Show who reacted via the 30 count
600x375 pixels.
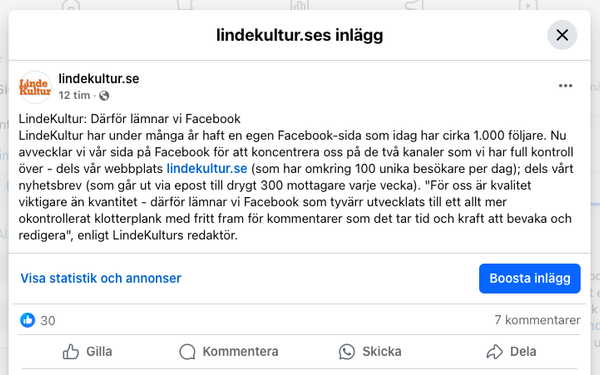pos(48,321)
